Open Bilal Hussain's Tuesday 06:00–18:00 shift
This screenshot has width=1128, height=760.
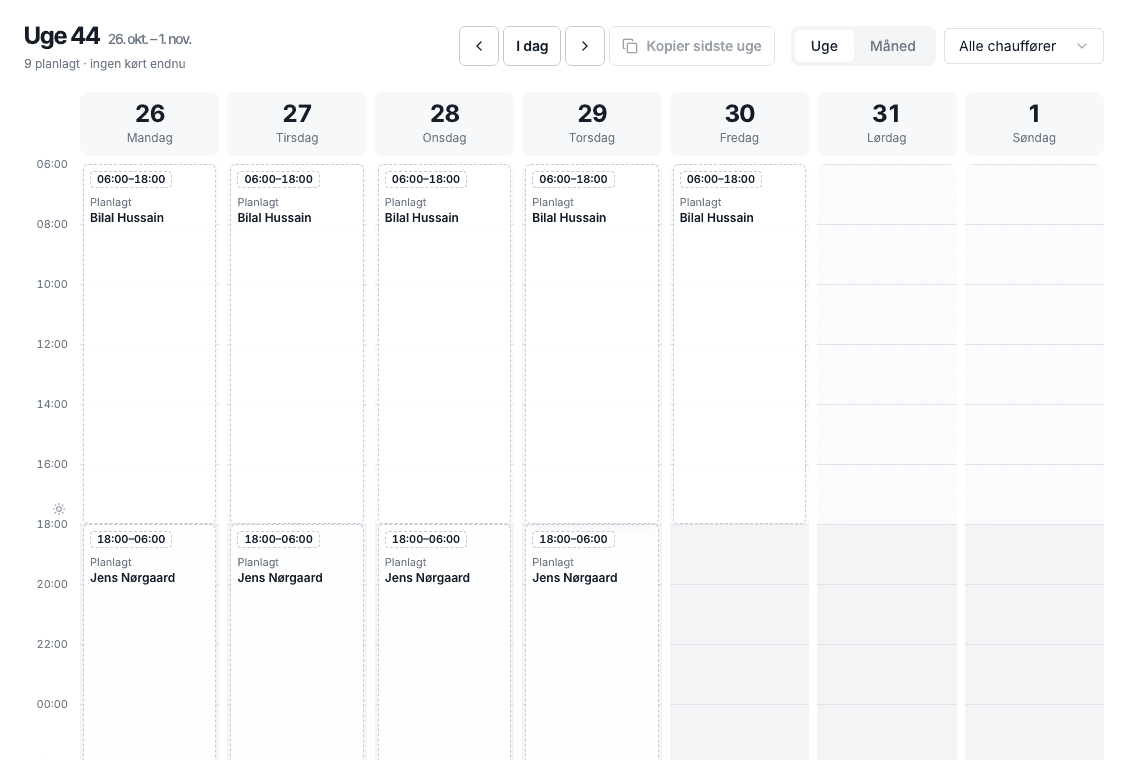pyautogui.click(x=297, y=344)
